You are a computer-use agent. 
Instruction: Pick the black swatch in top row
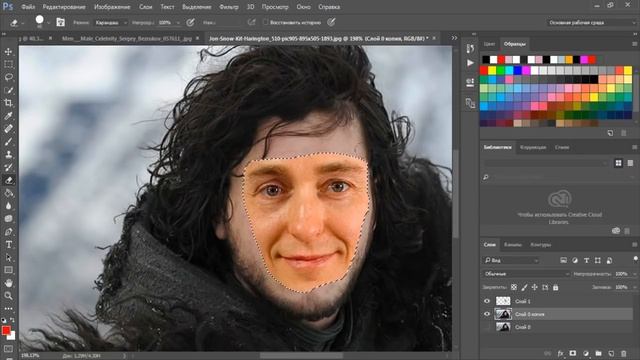(485, 60)
